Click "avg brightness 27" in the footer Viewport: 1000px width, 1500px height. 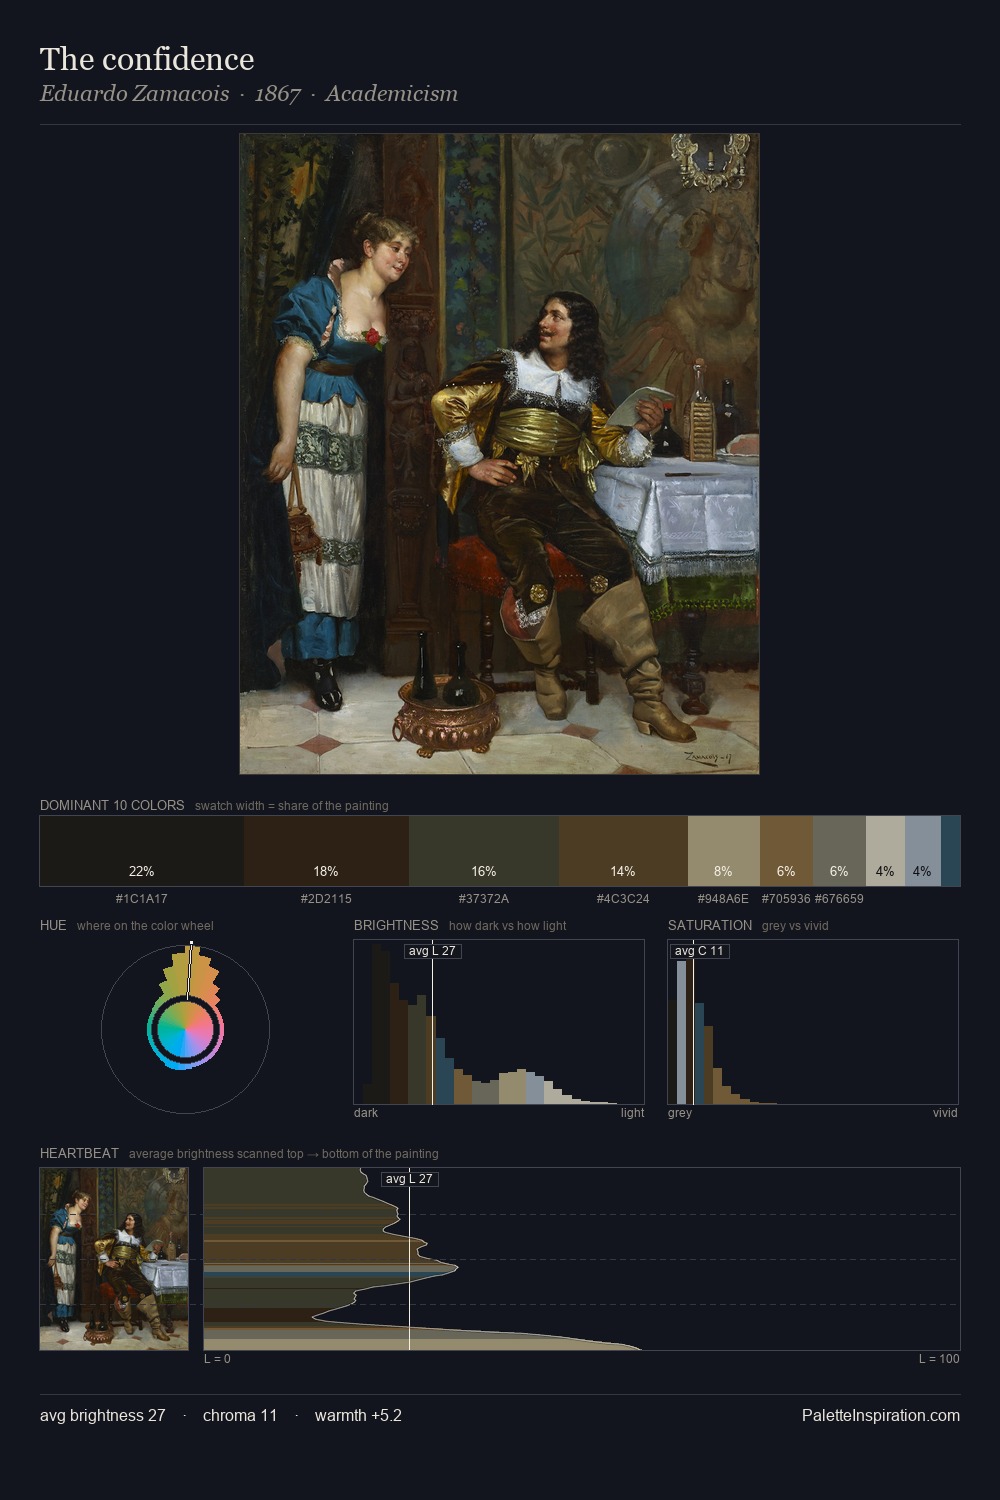[103, 1415]
